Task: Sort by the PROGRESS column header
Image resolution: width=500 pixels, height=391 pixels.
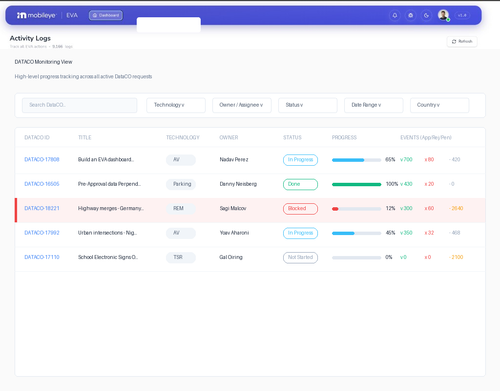Action: (344, 137)
